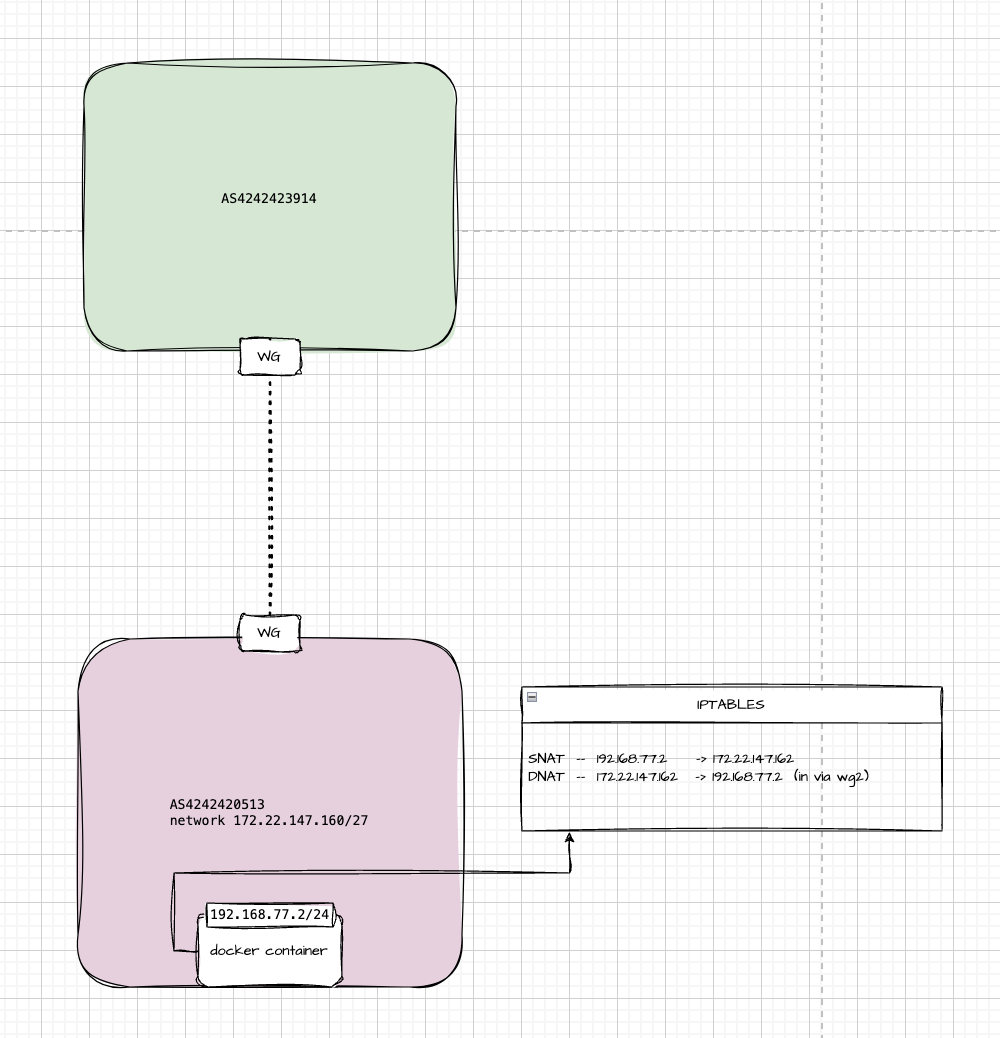Click the vertical dashed page break line
This screenshot has height=1038, width=1000.
(x=822, y=450)
